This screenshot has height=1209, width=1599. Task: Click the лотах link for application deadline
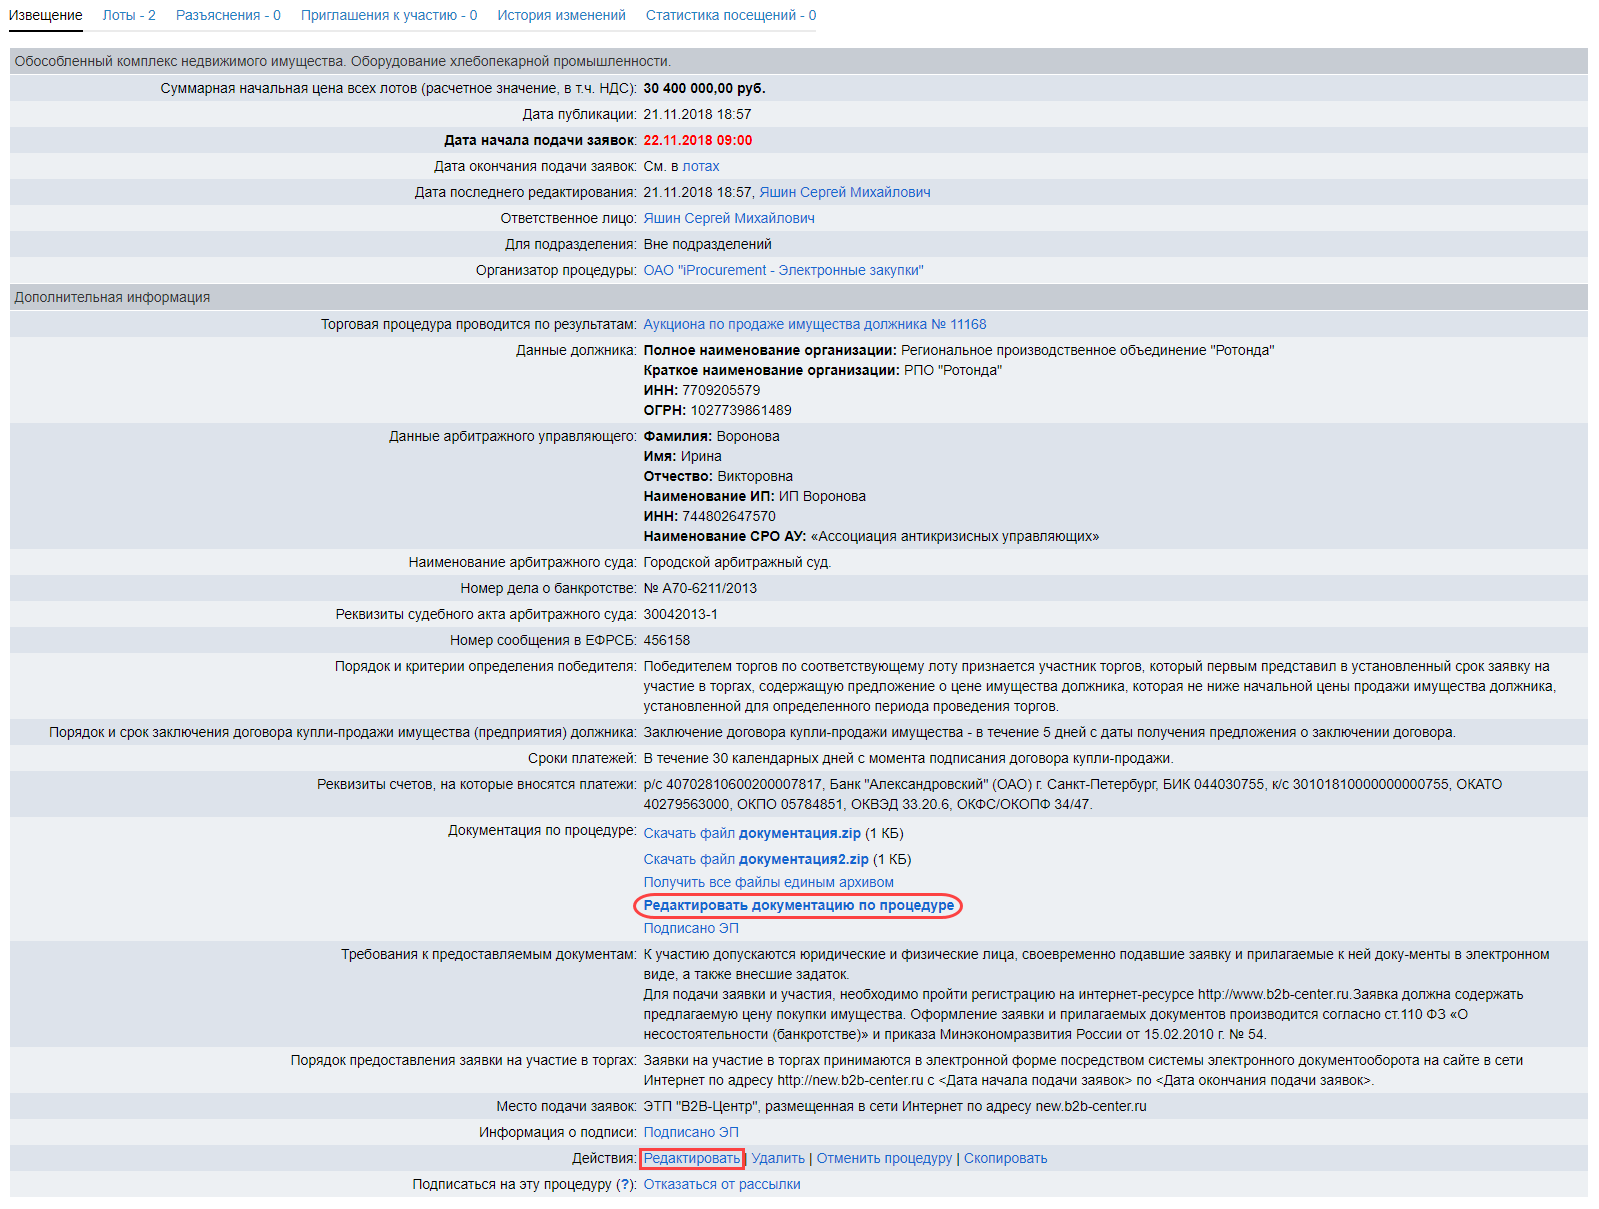click(701, 166)
